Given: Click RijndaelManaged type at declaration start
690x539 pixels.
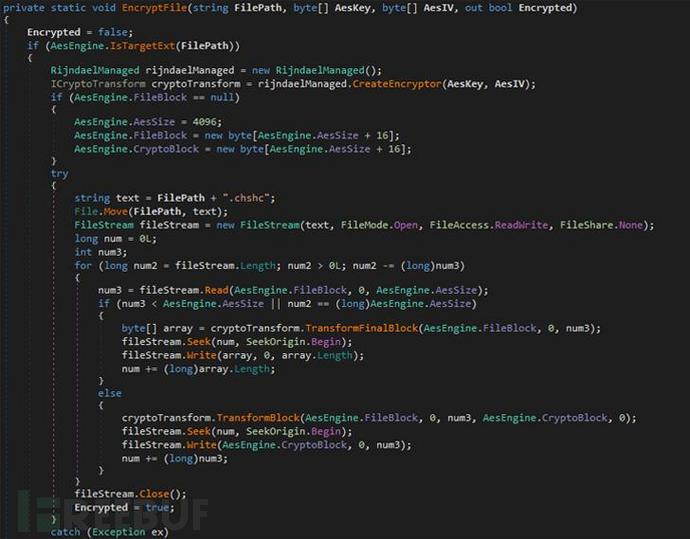Looking at the screenshot, I should coord(95,70).
